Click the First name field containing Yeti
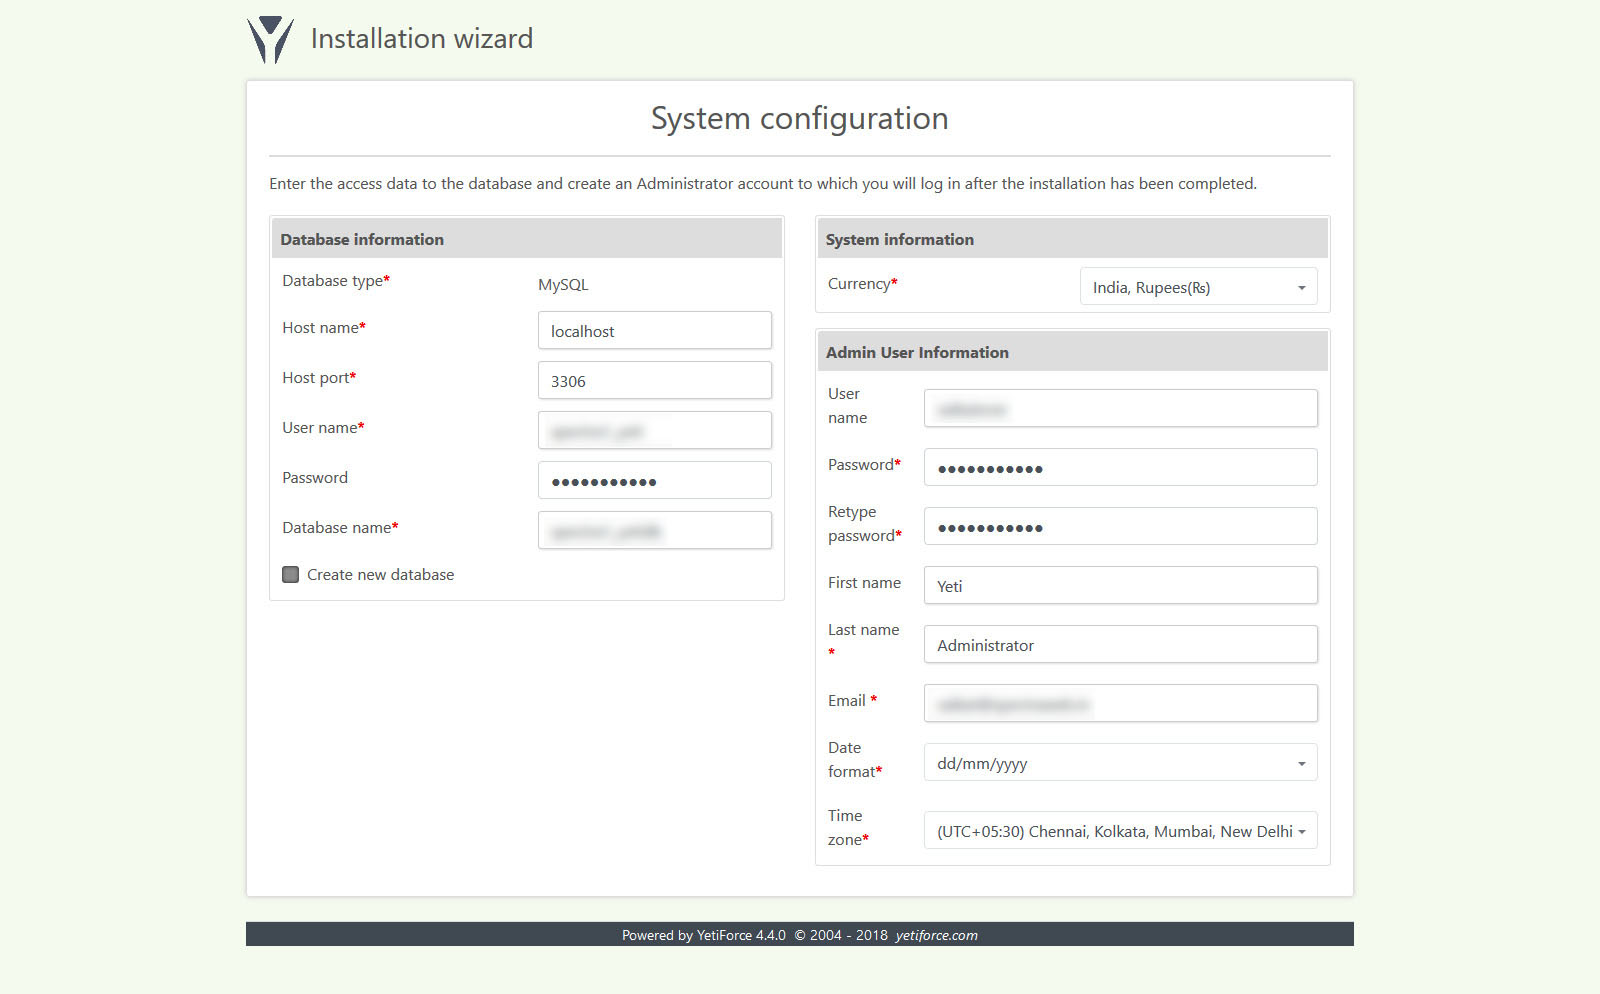This screenshot has height=994, width=1600. (x=1120, y=585)
